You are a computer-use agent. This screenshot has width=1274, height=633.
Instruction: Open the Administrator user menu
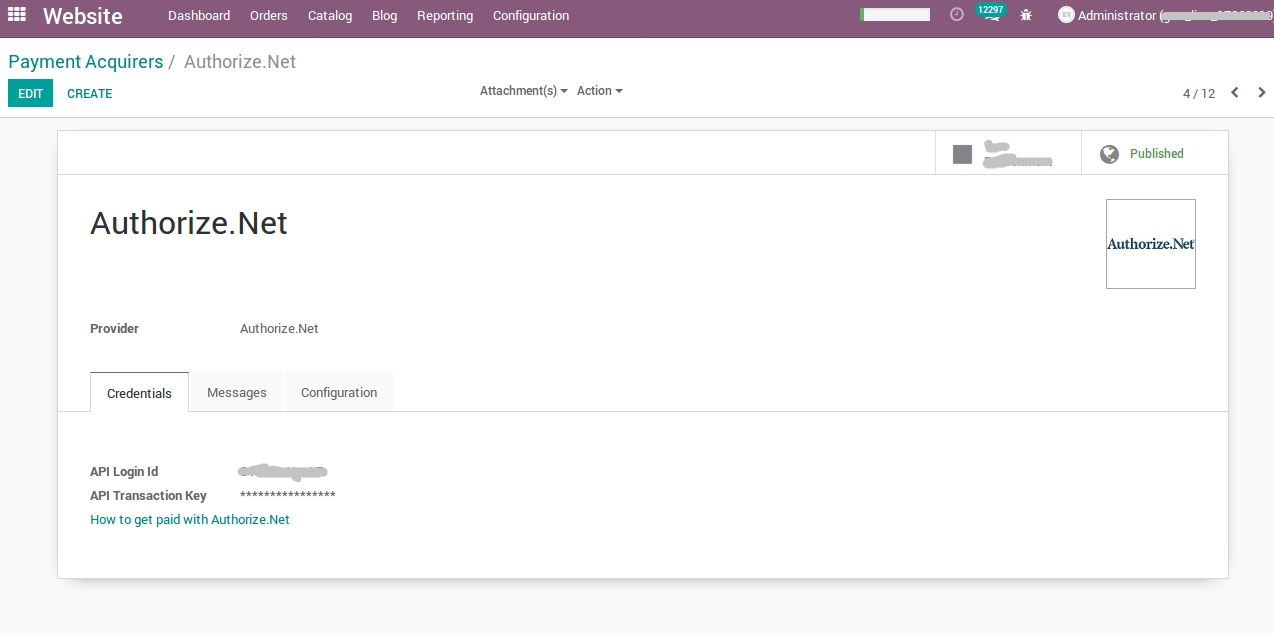(1165, 15)
